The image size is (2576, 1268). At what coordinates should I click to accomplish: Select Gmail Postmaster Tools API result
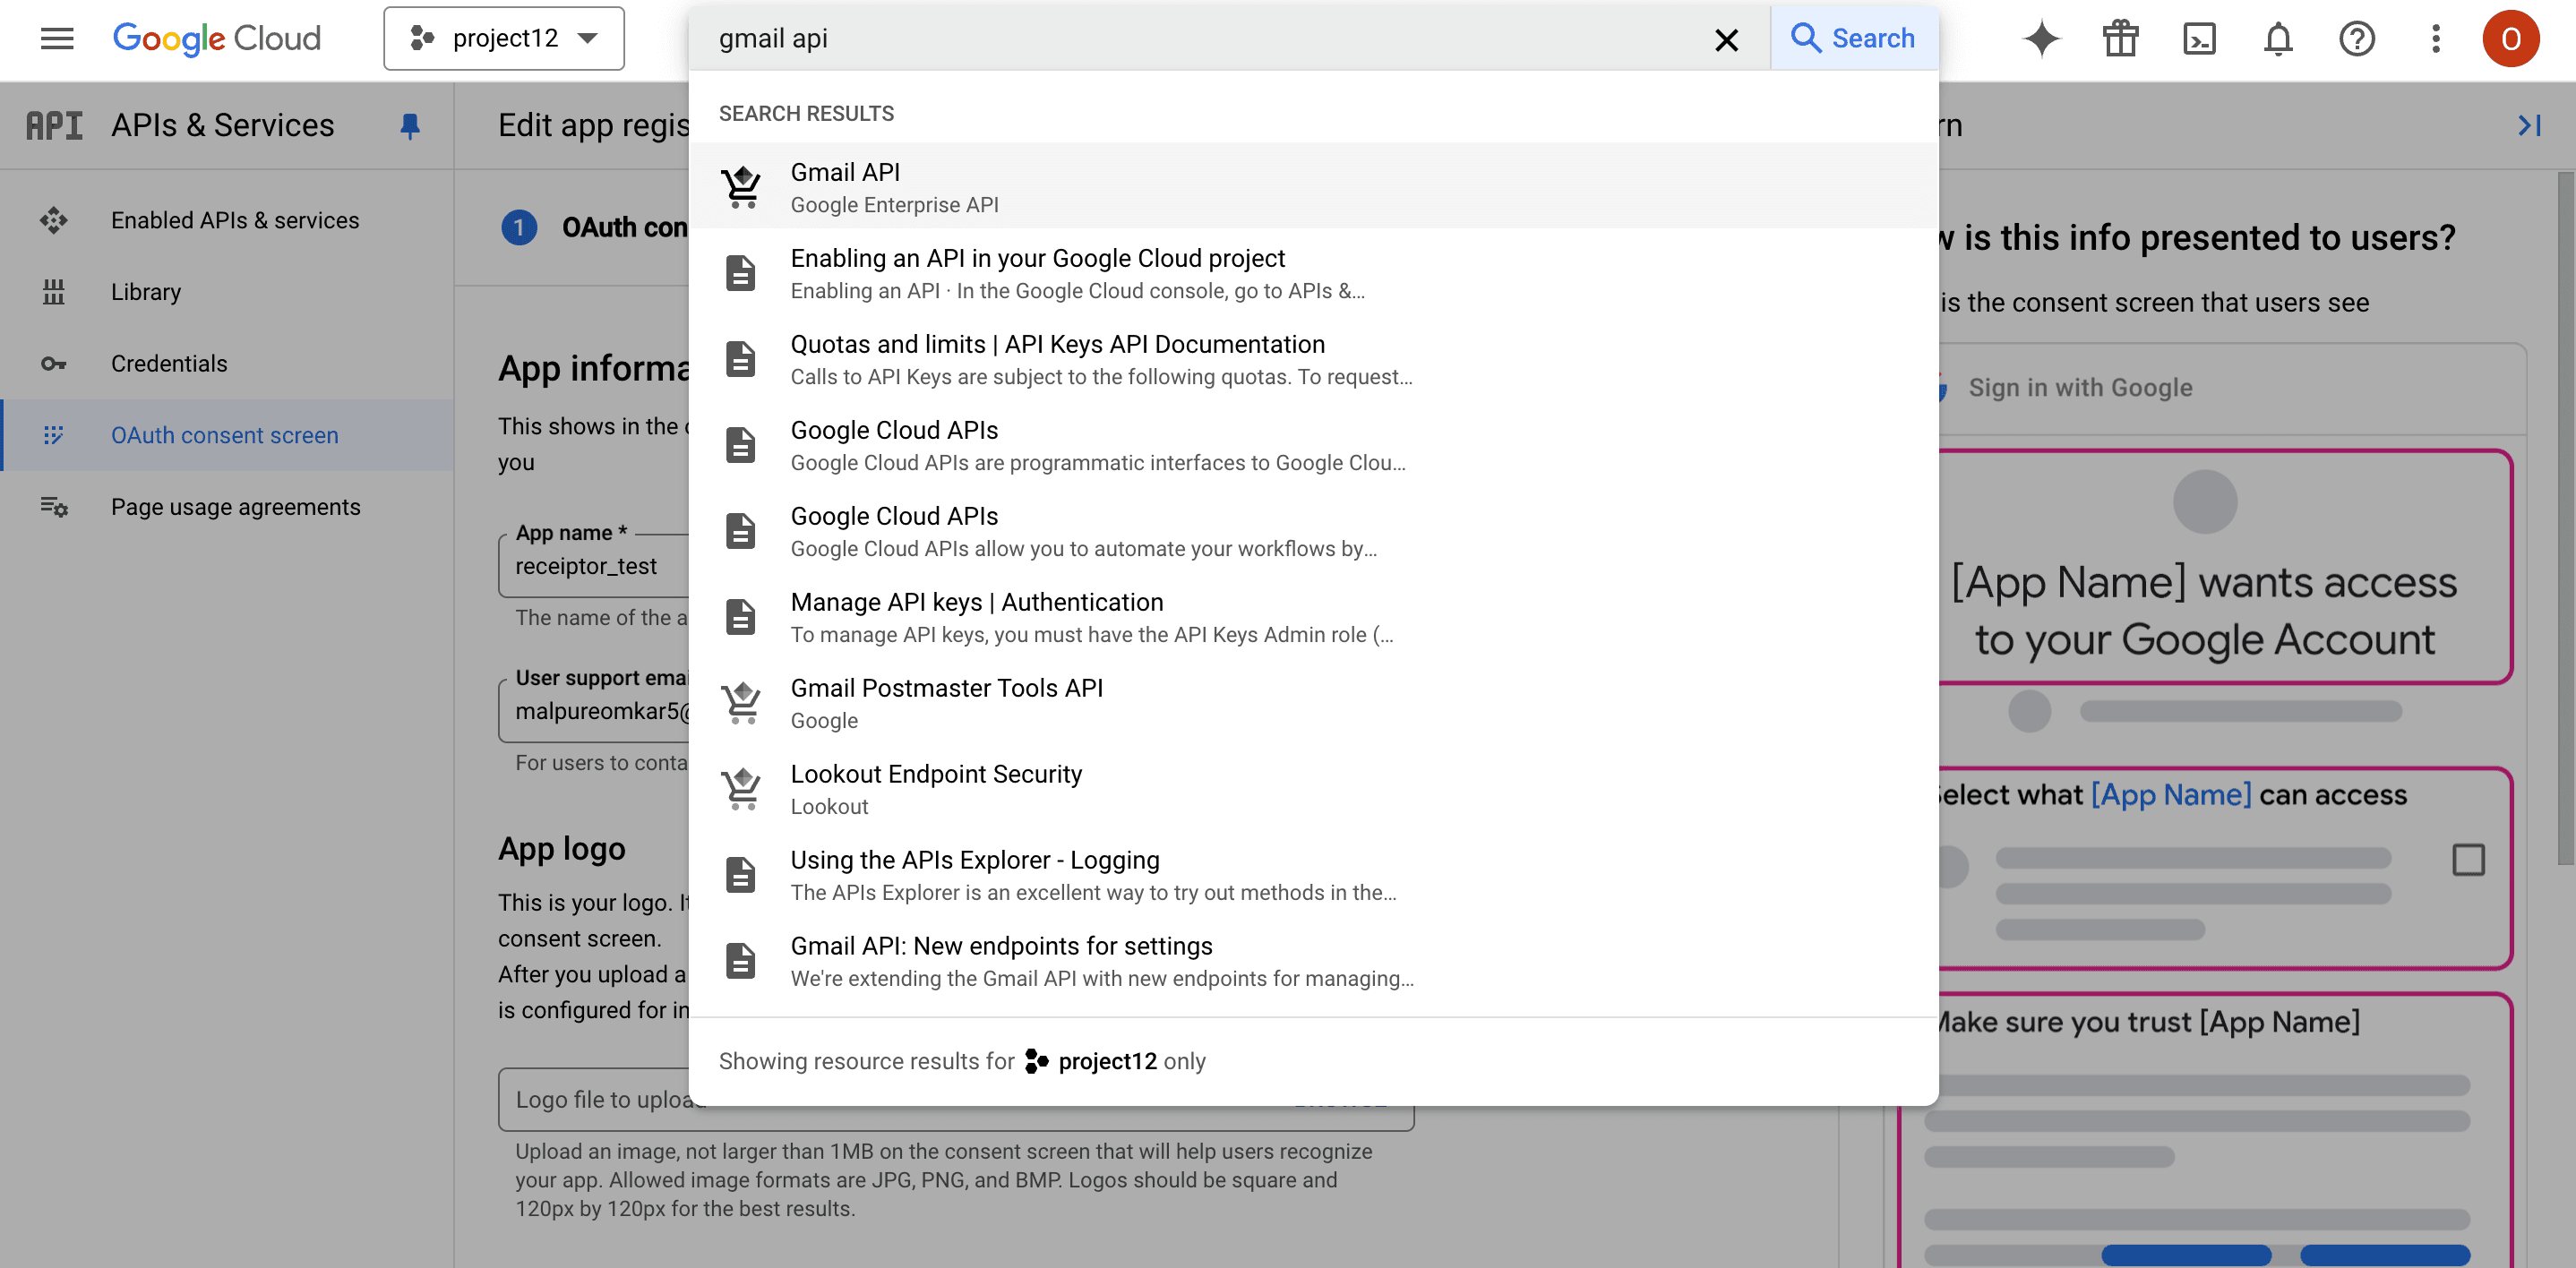[1313, 703]
